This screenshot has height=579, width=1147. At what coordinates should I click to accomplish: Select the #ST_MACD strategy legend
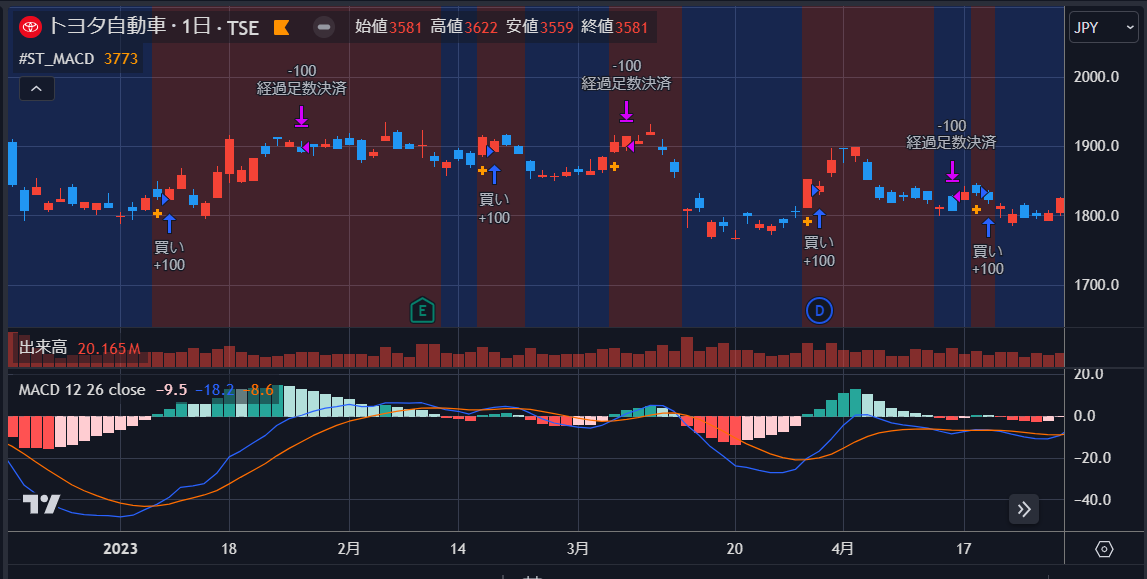coord(56,59)
